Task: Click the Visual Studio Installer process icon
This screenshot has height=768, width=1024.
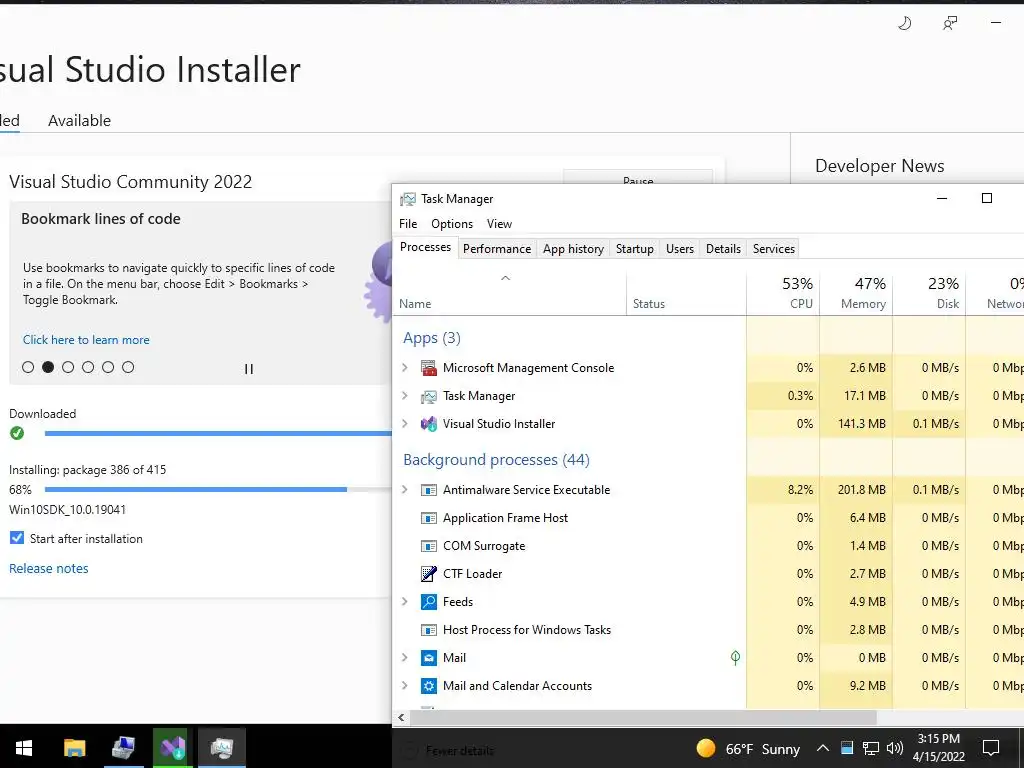Action: pos(428,424)
